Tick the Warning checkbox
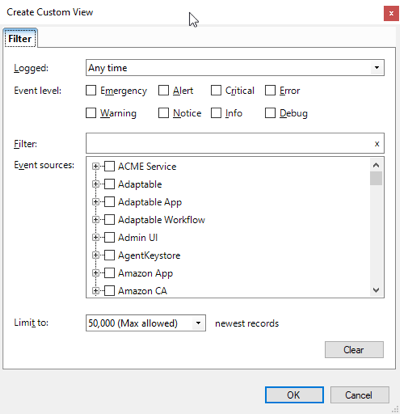This screenshot has height=414, width=400. (91, 113)
